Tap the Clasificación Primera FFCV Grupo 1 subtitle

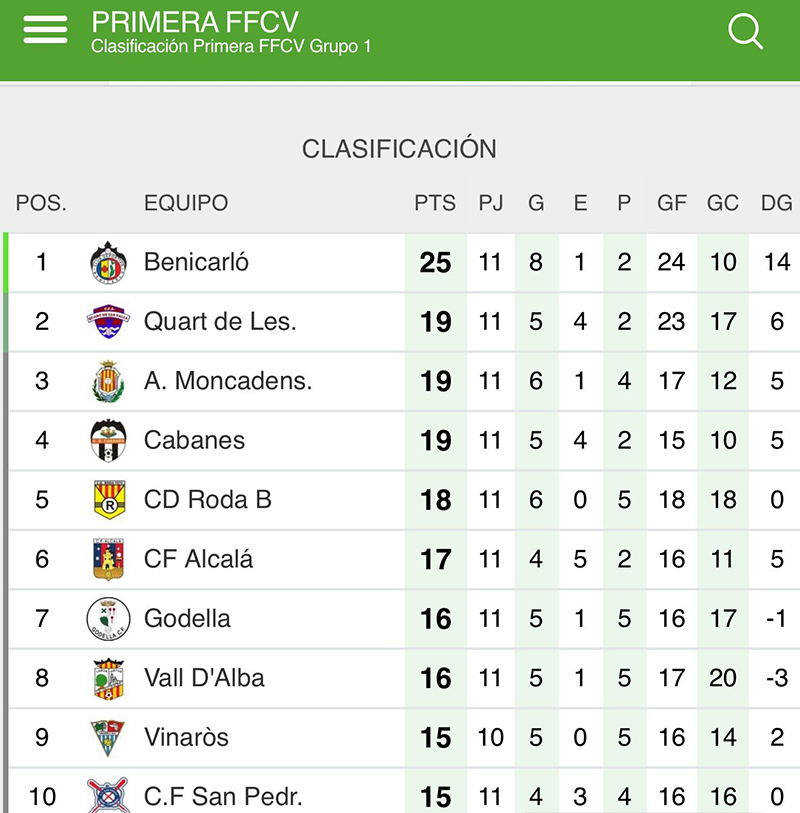coord(231,46)
